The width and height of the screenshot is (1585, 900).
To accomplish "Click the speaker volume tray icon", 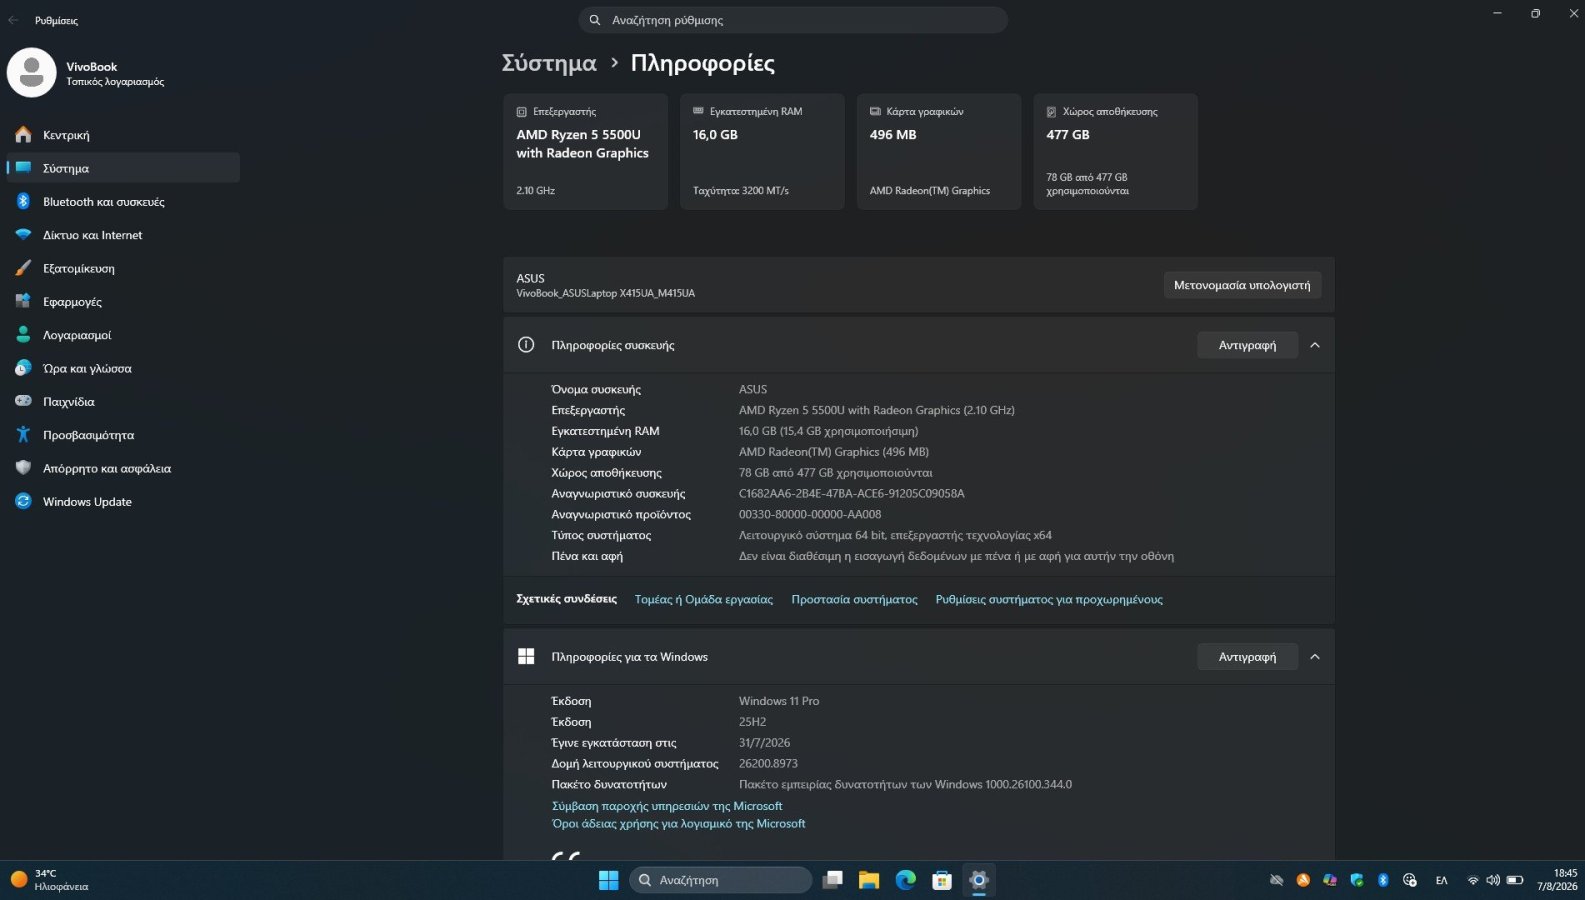I will 1493,880.
